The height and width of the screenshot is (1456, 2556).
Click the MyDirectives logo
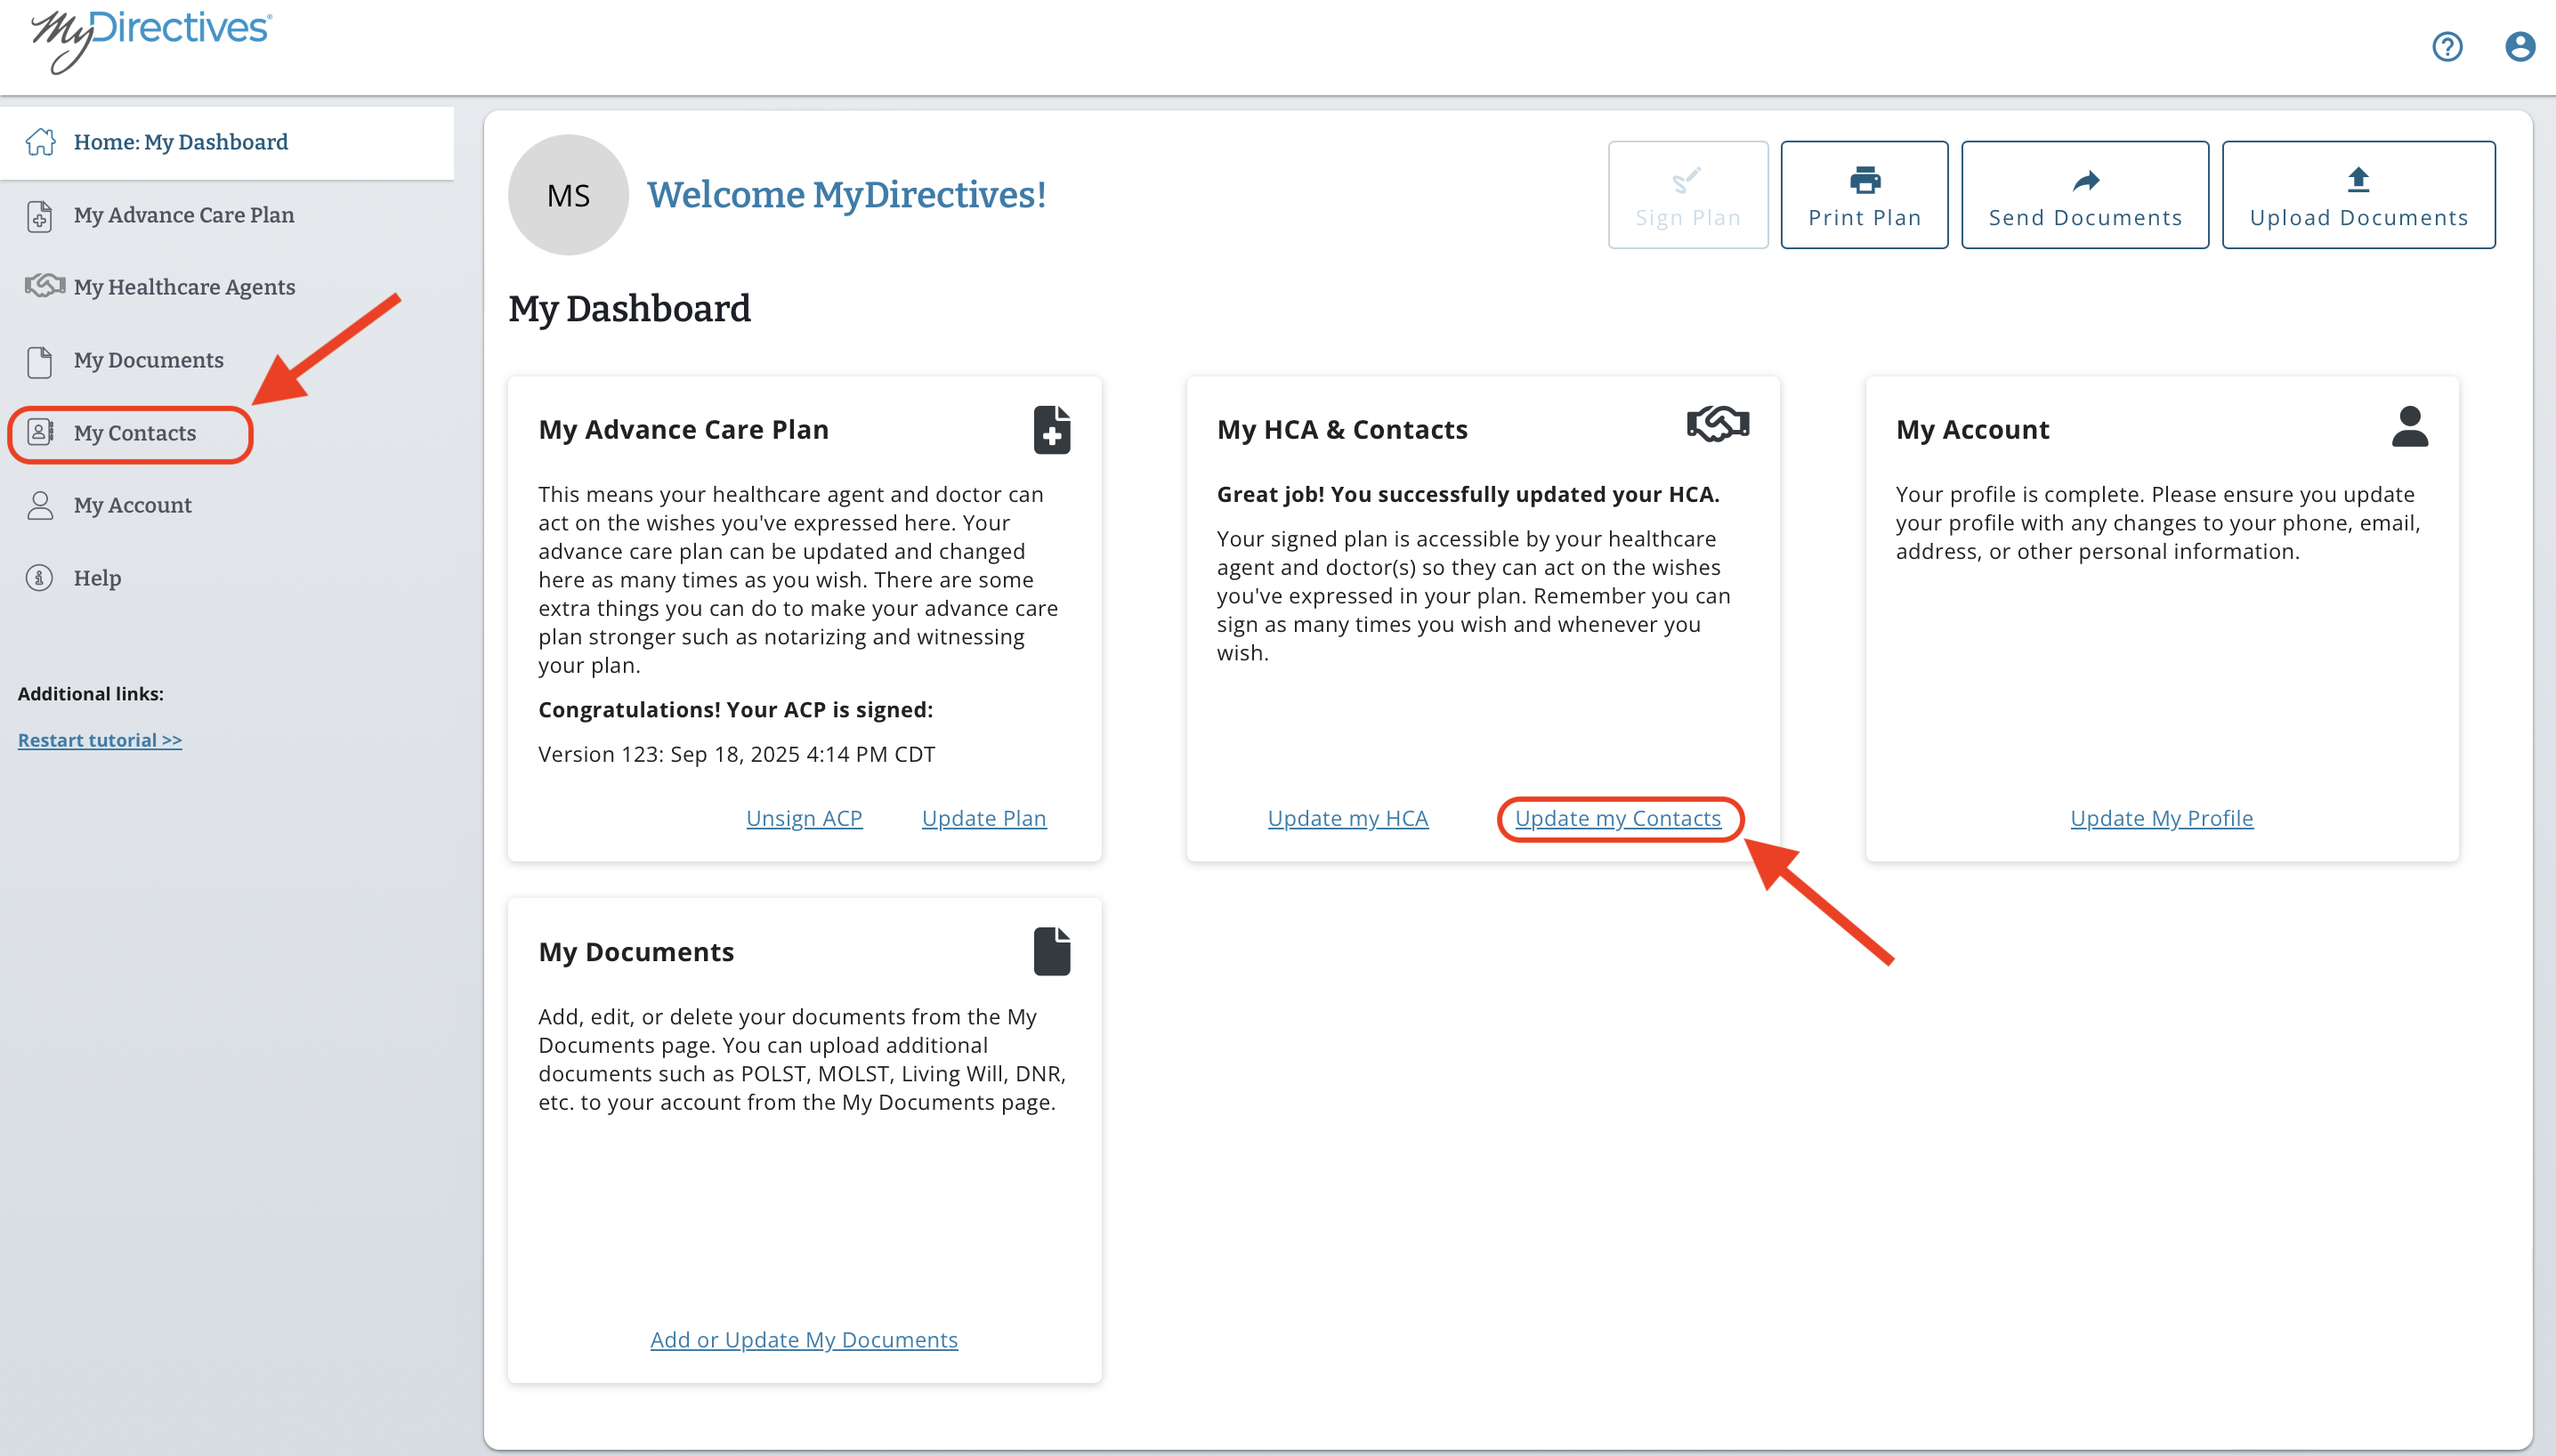[x=151, y=40]
